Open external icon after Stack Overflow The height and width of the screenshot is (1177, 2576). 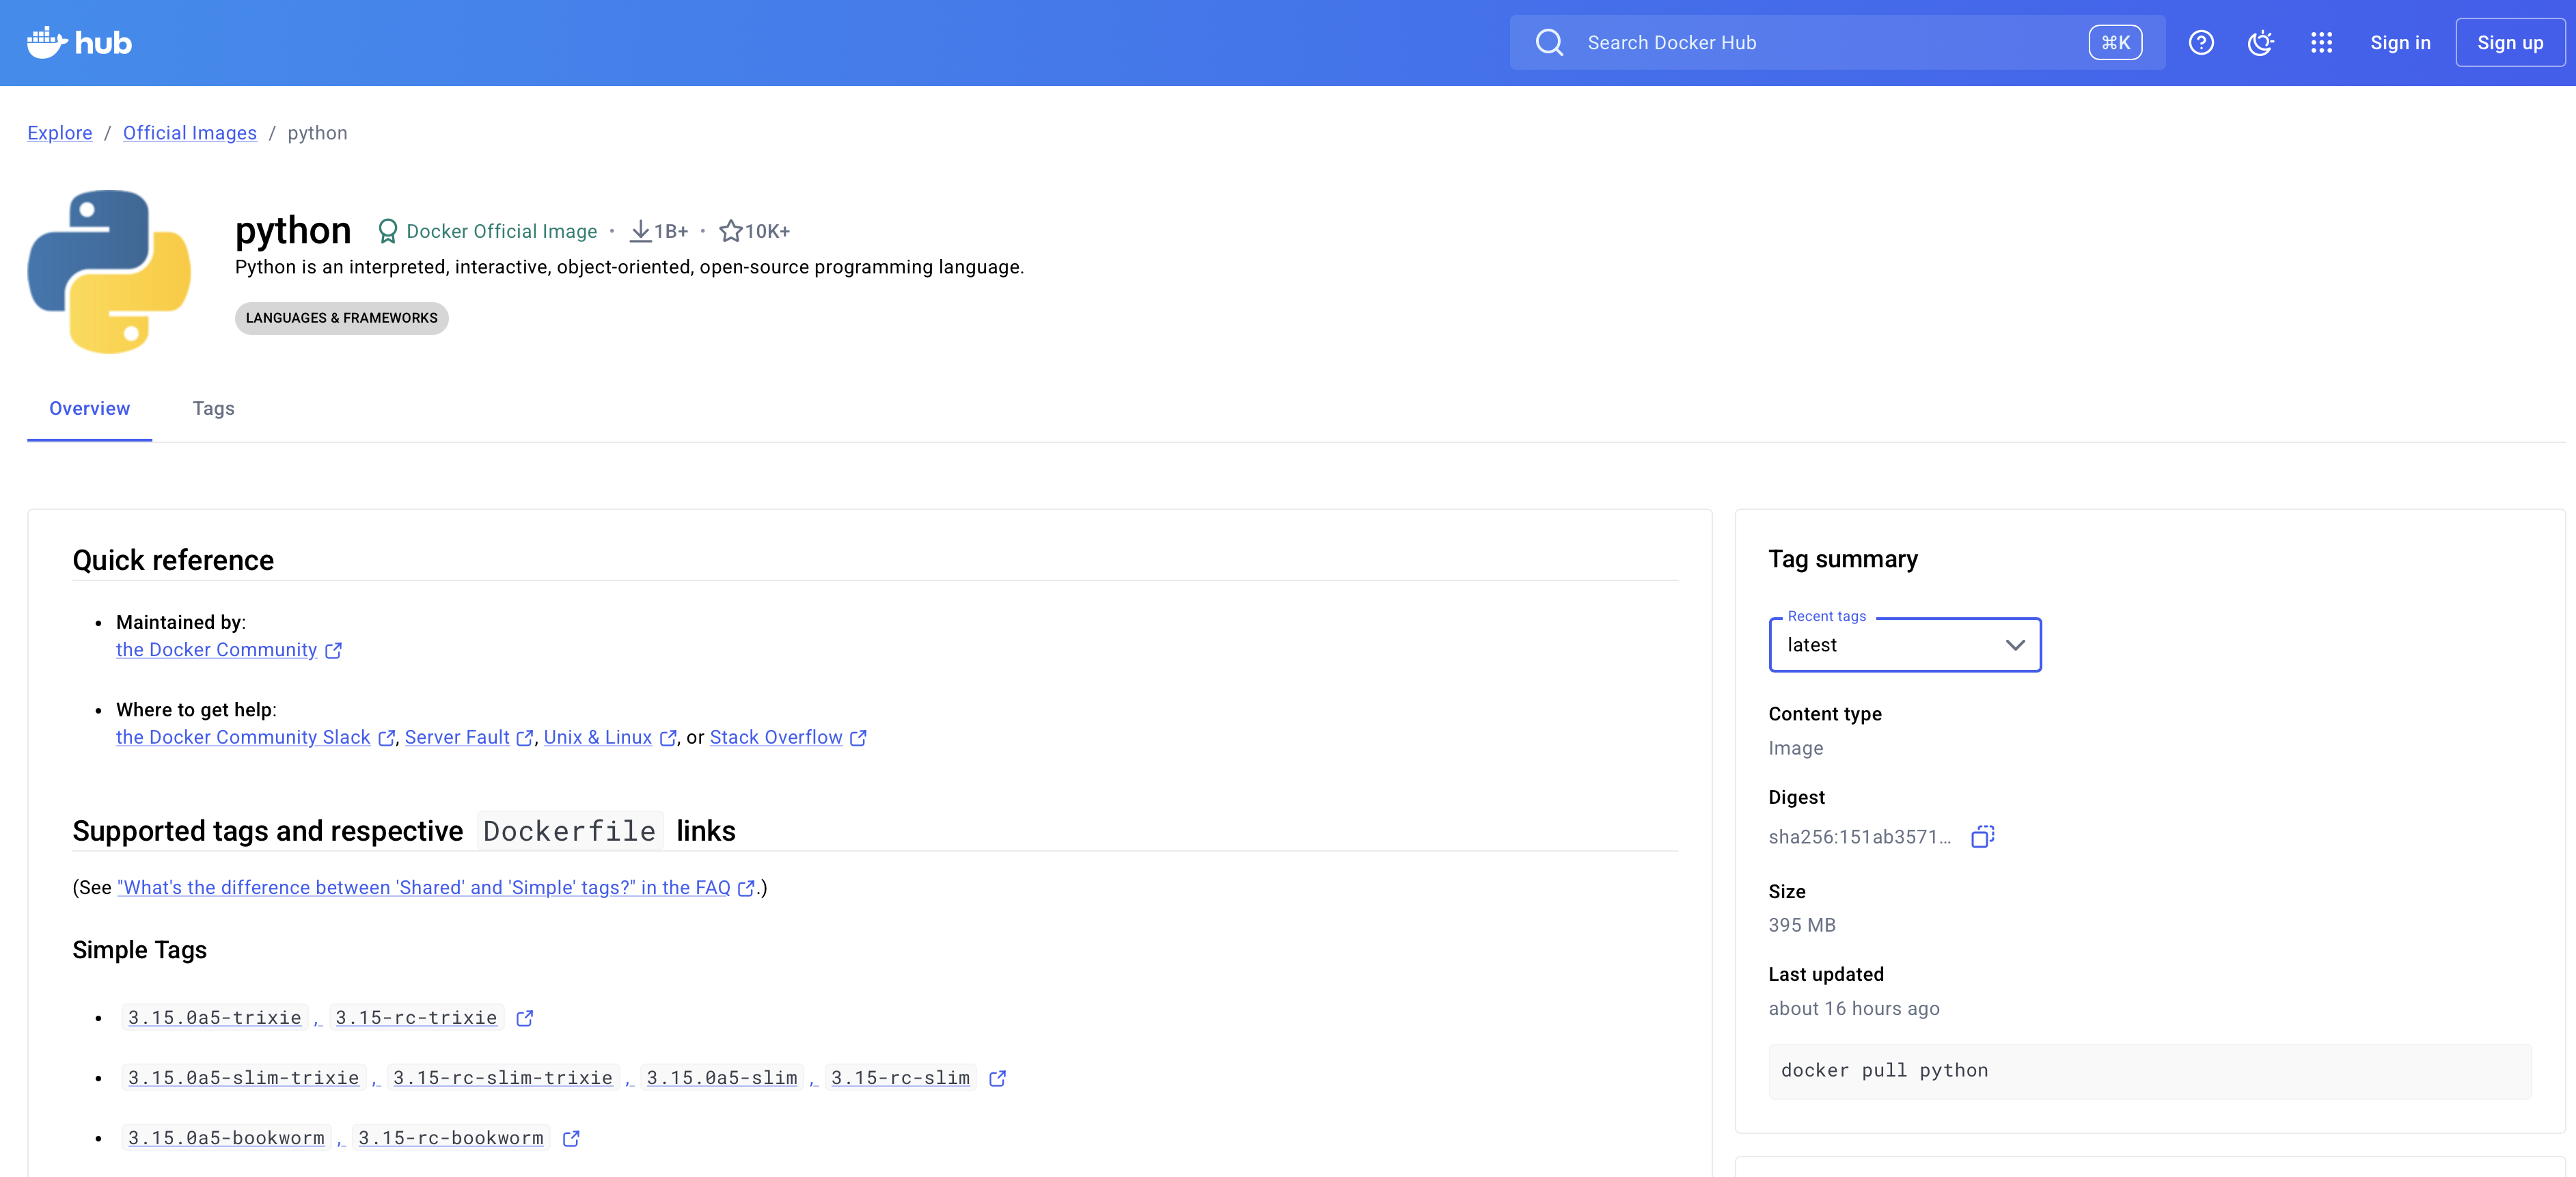(x=858, y=738)
